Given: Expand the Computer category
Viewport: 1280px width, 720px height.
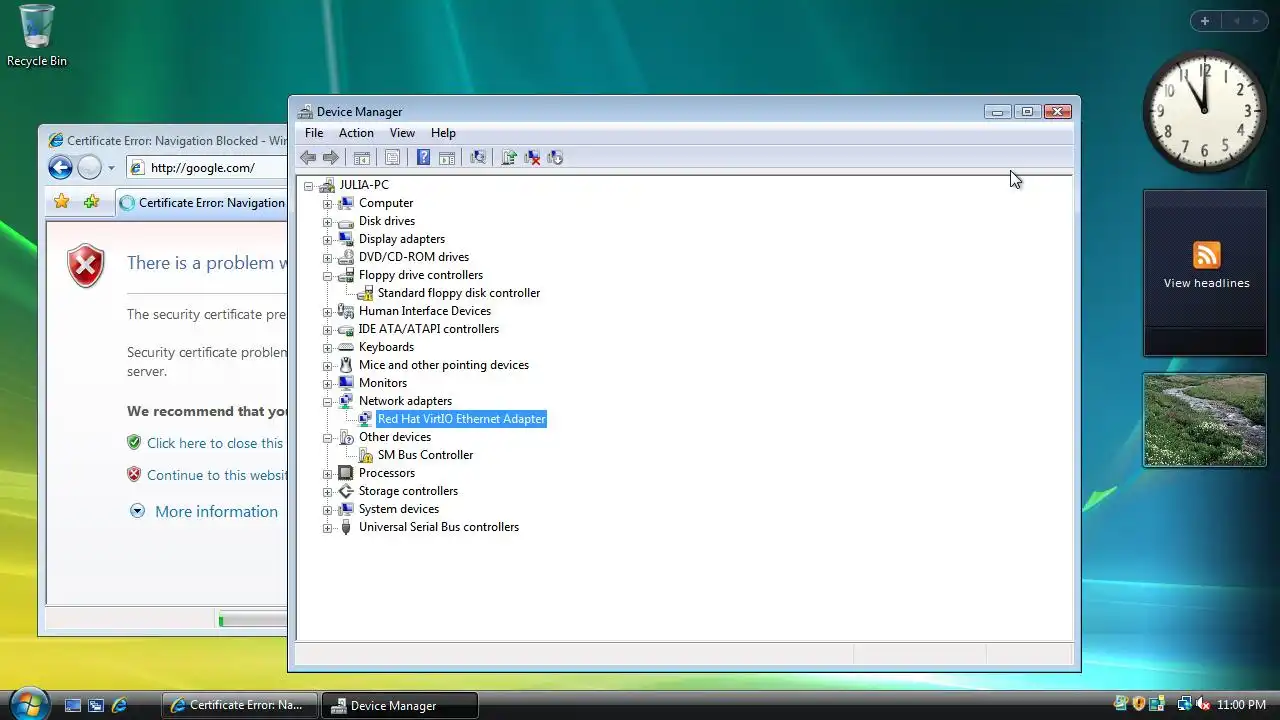Looking at the screenshot, I should coord(327,203).
